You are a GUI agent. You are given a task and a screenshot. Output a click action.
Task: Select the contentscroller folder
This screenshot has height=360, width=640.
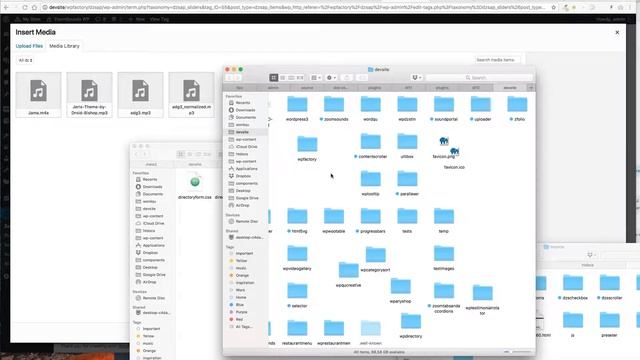click(370, 146)
